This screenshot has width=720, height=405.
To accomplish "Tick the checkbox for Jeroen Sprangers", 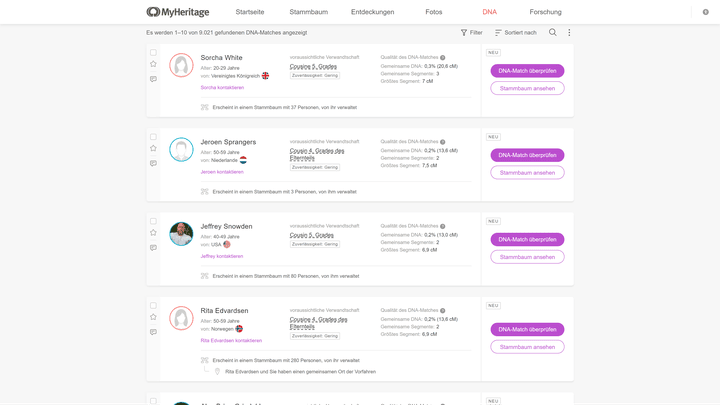I will 153,137.
